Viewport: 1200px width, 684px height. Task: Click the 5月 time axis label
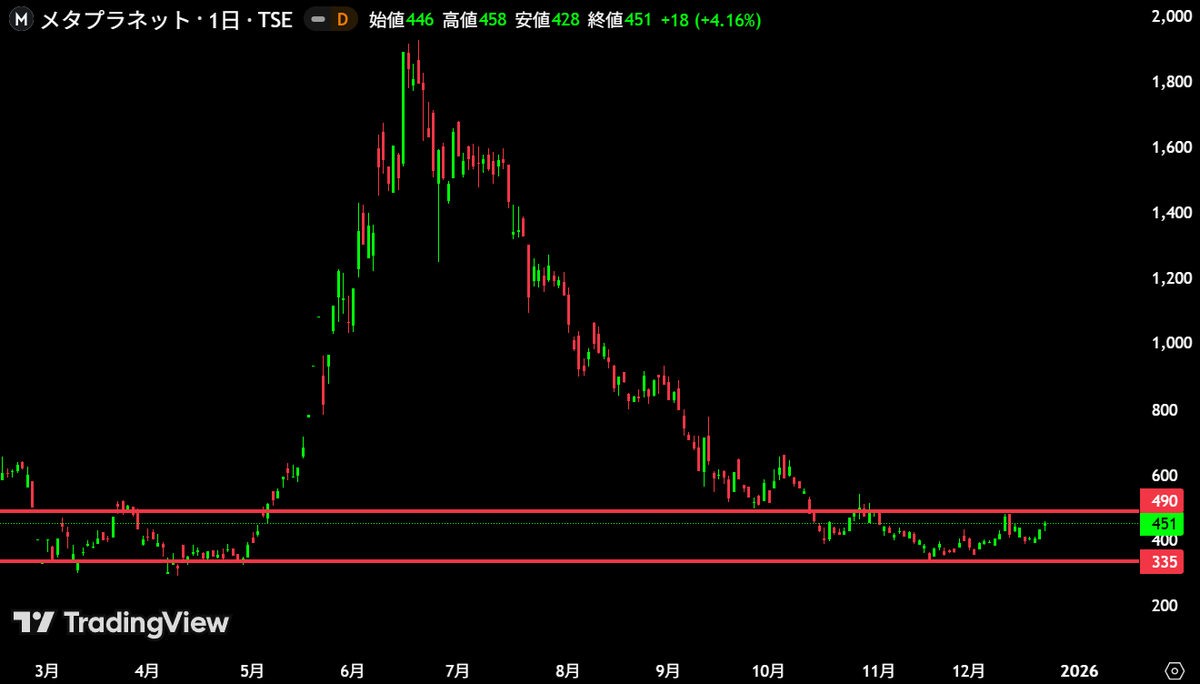[252, 669]
